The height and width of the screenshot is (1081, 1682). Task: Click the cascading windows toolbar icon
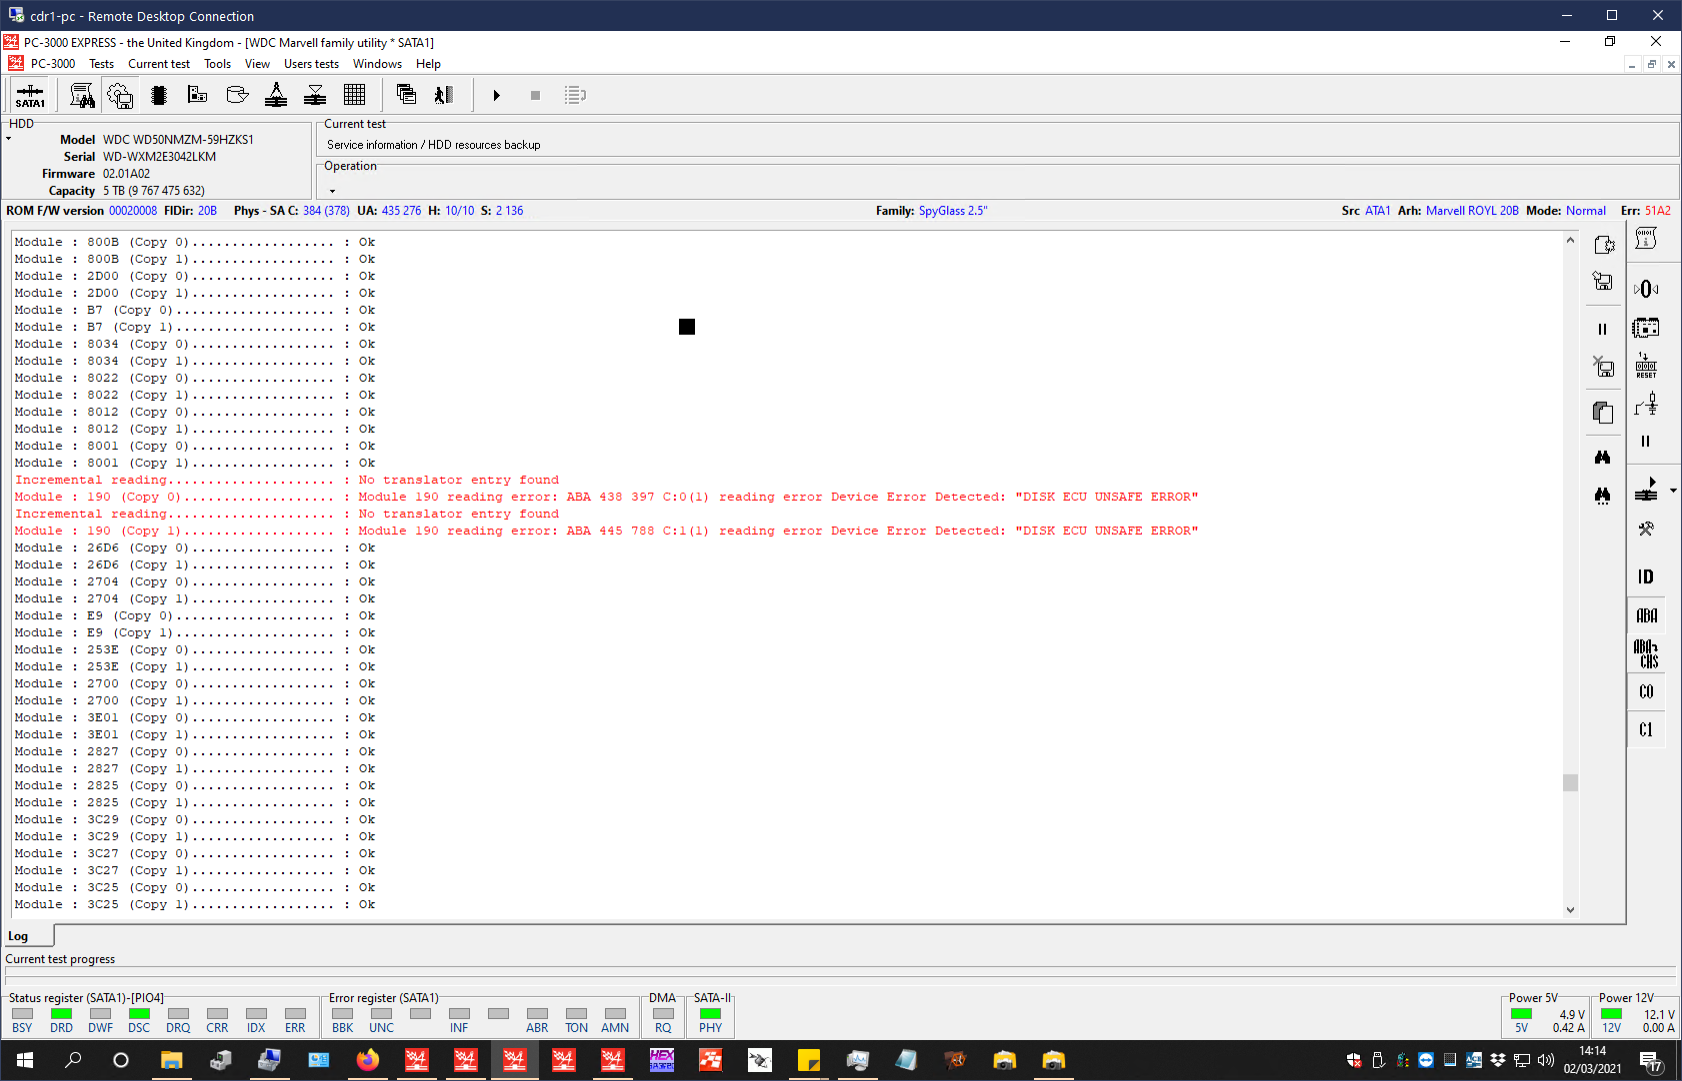click(x=406, y=95)
